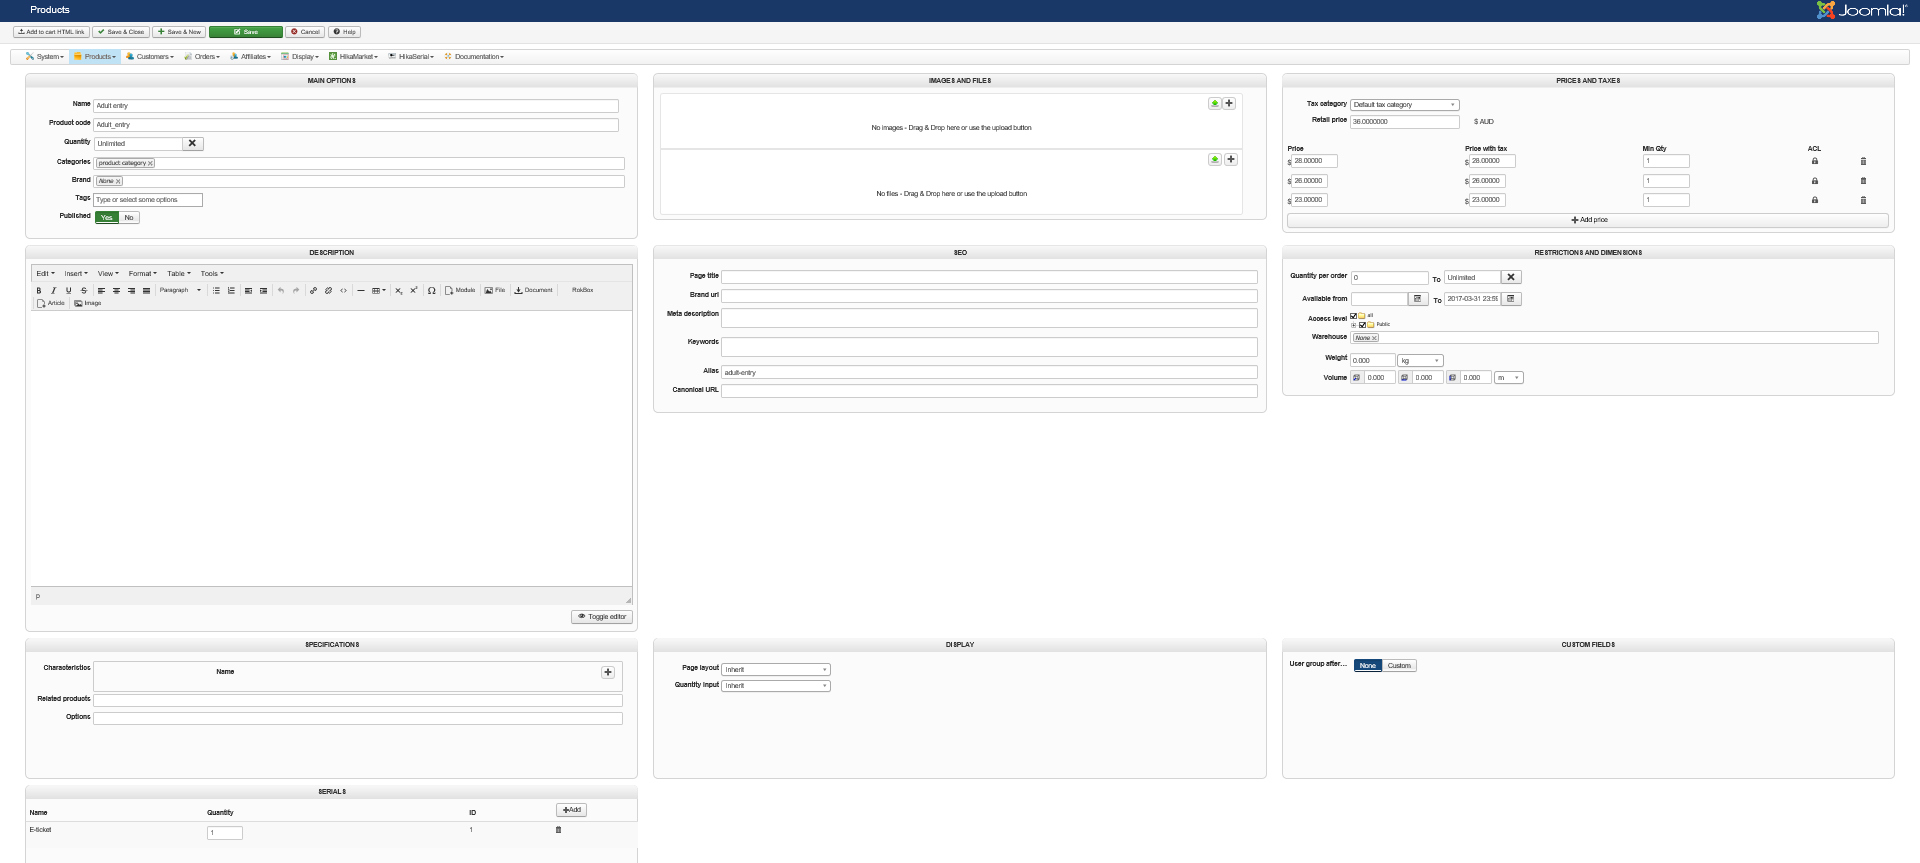Open the Tax category dropdown
This screenshot has height=863, width=1920.
(x=1405, y=105)
